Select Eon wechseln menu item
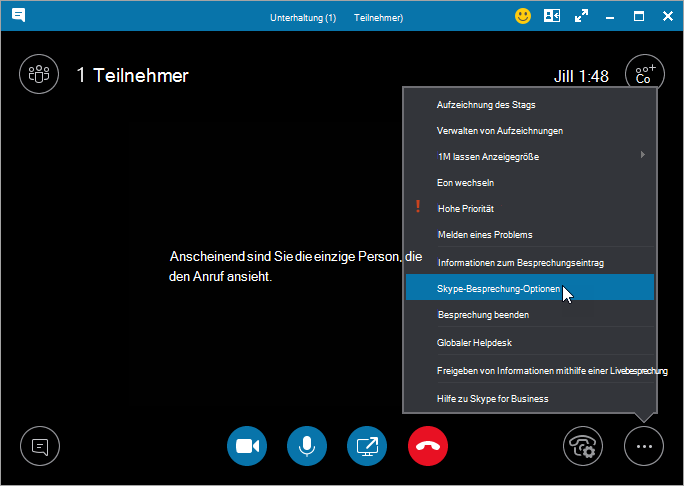684x486 pixels. point(530,183)
